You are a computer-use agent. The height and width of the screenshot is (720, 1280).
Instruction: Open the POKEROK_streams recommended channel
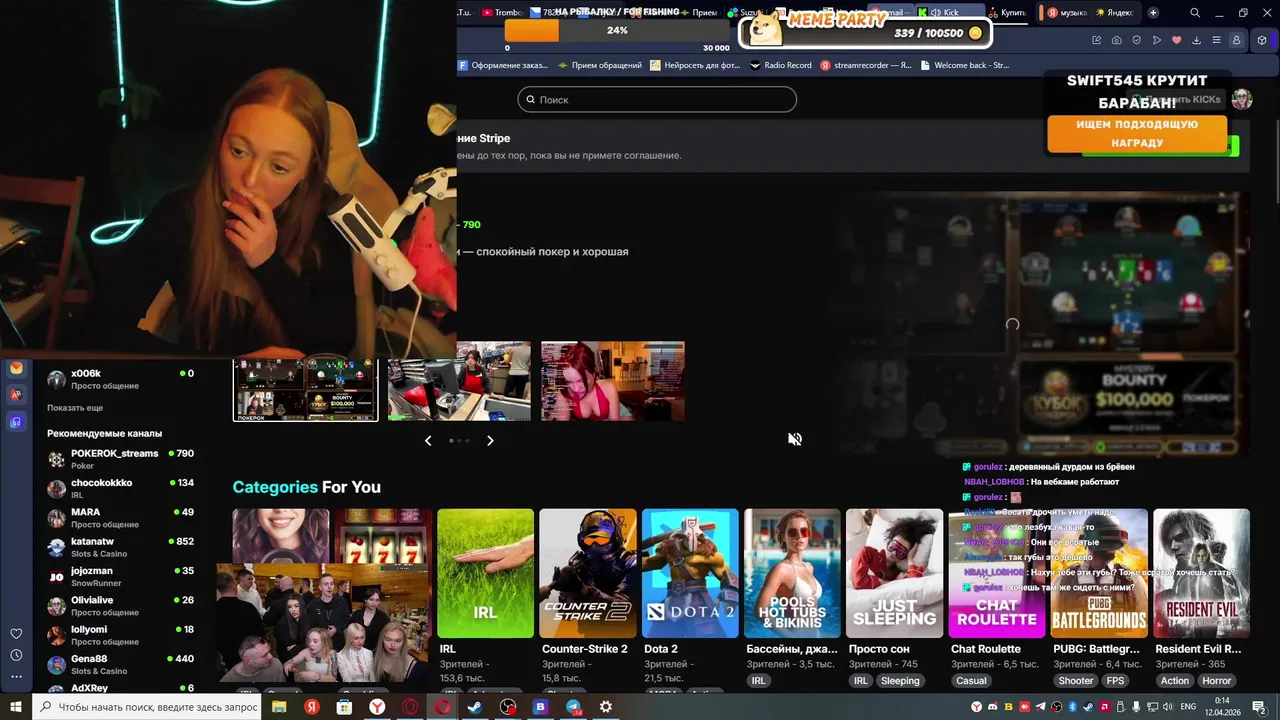pos(120,459)
